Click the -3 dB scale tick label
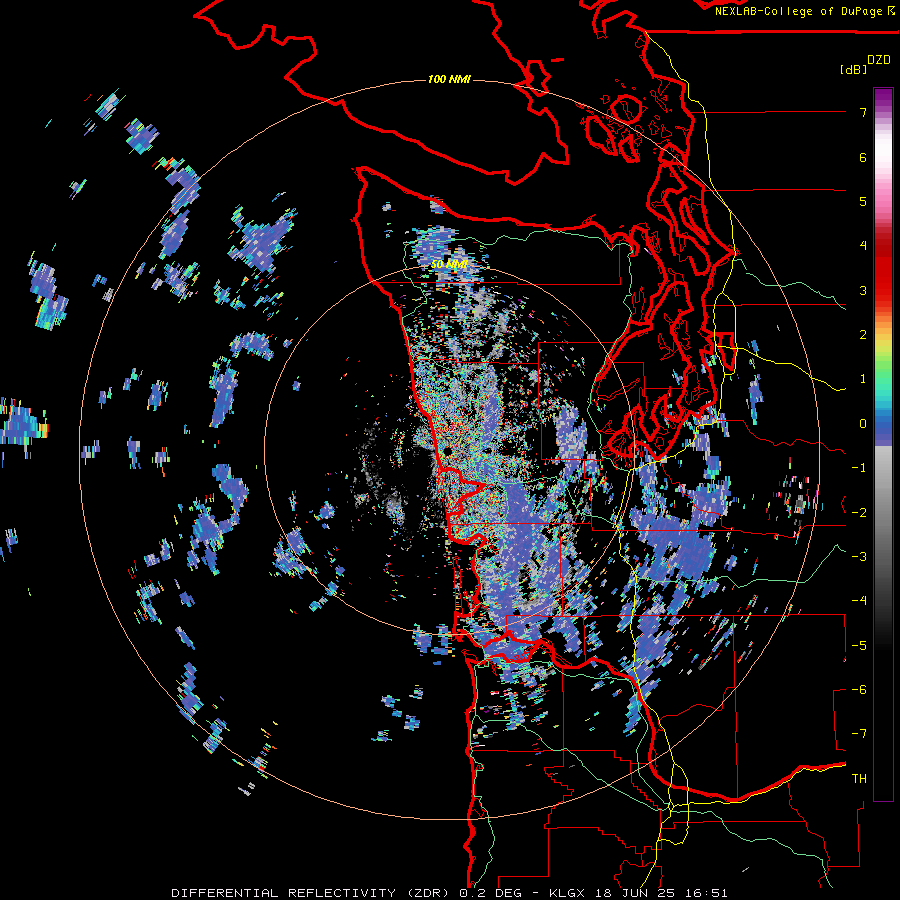Viewport: 900px width, 900px height. click(x=859, y=556)
